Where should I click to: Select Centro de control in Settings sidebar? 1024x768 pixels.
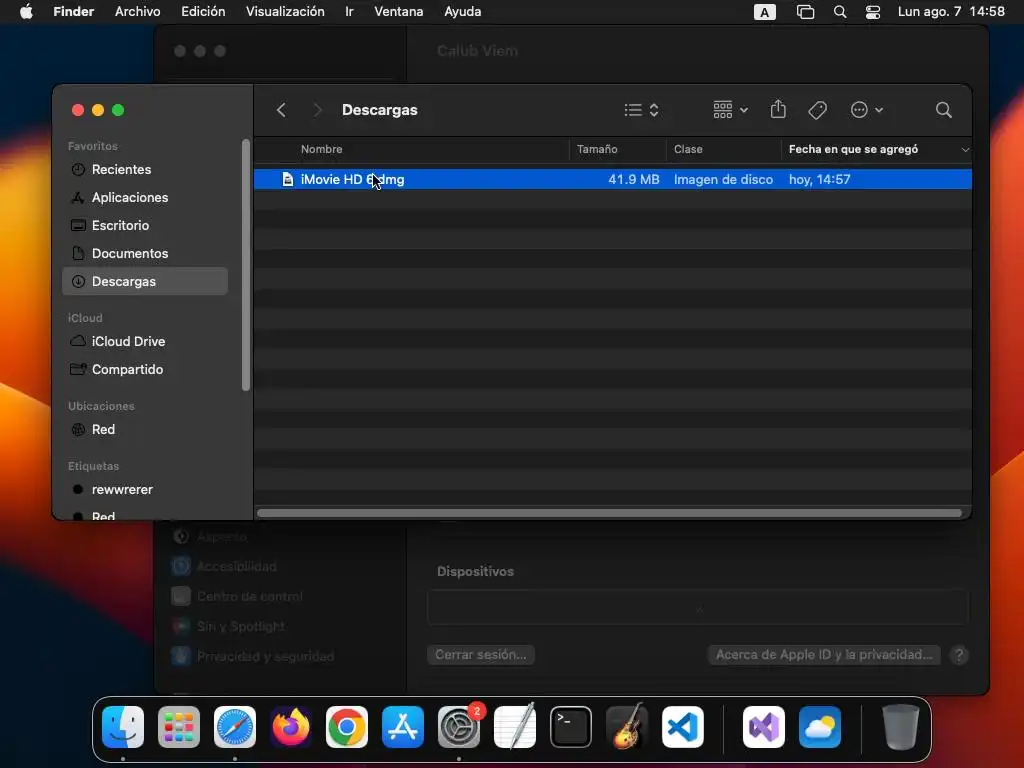pyautogui.click(x=236, y=596)
